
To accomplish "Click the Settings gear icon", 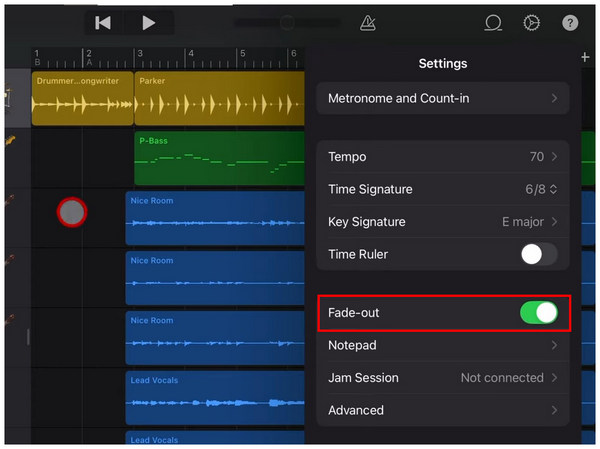I will pyautogui.click(x=531, y=22).
